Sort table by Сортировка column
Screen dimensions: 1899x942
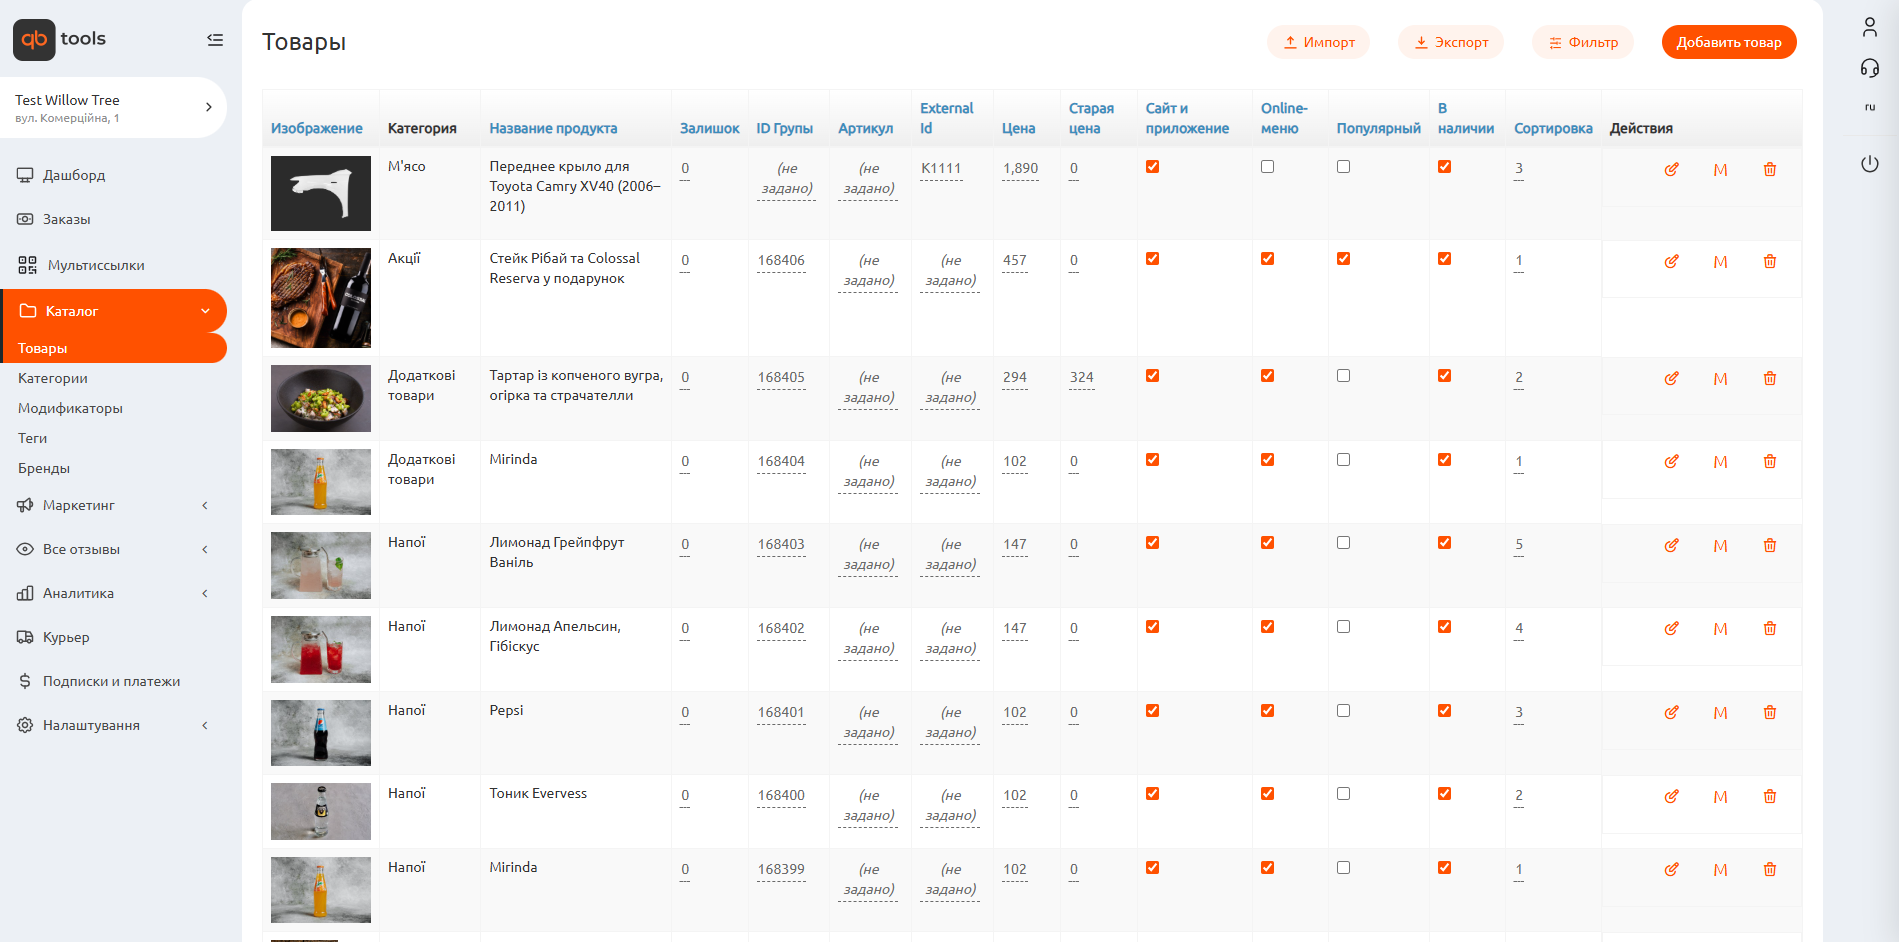1553,129
